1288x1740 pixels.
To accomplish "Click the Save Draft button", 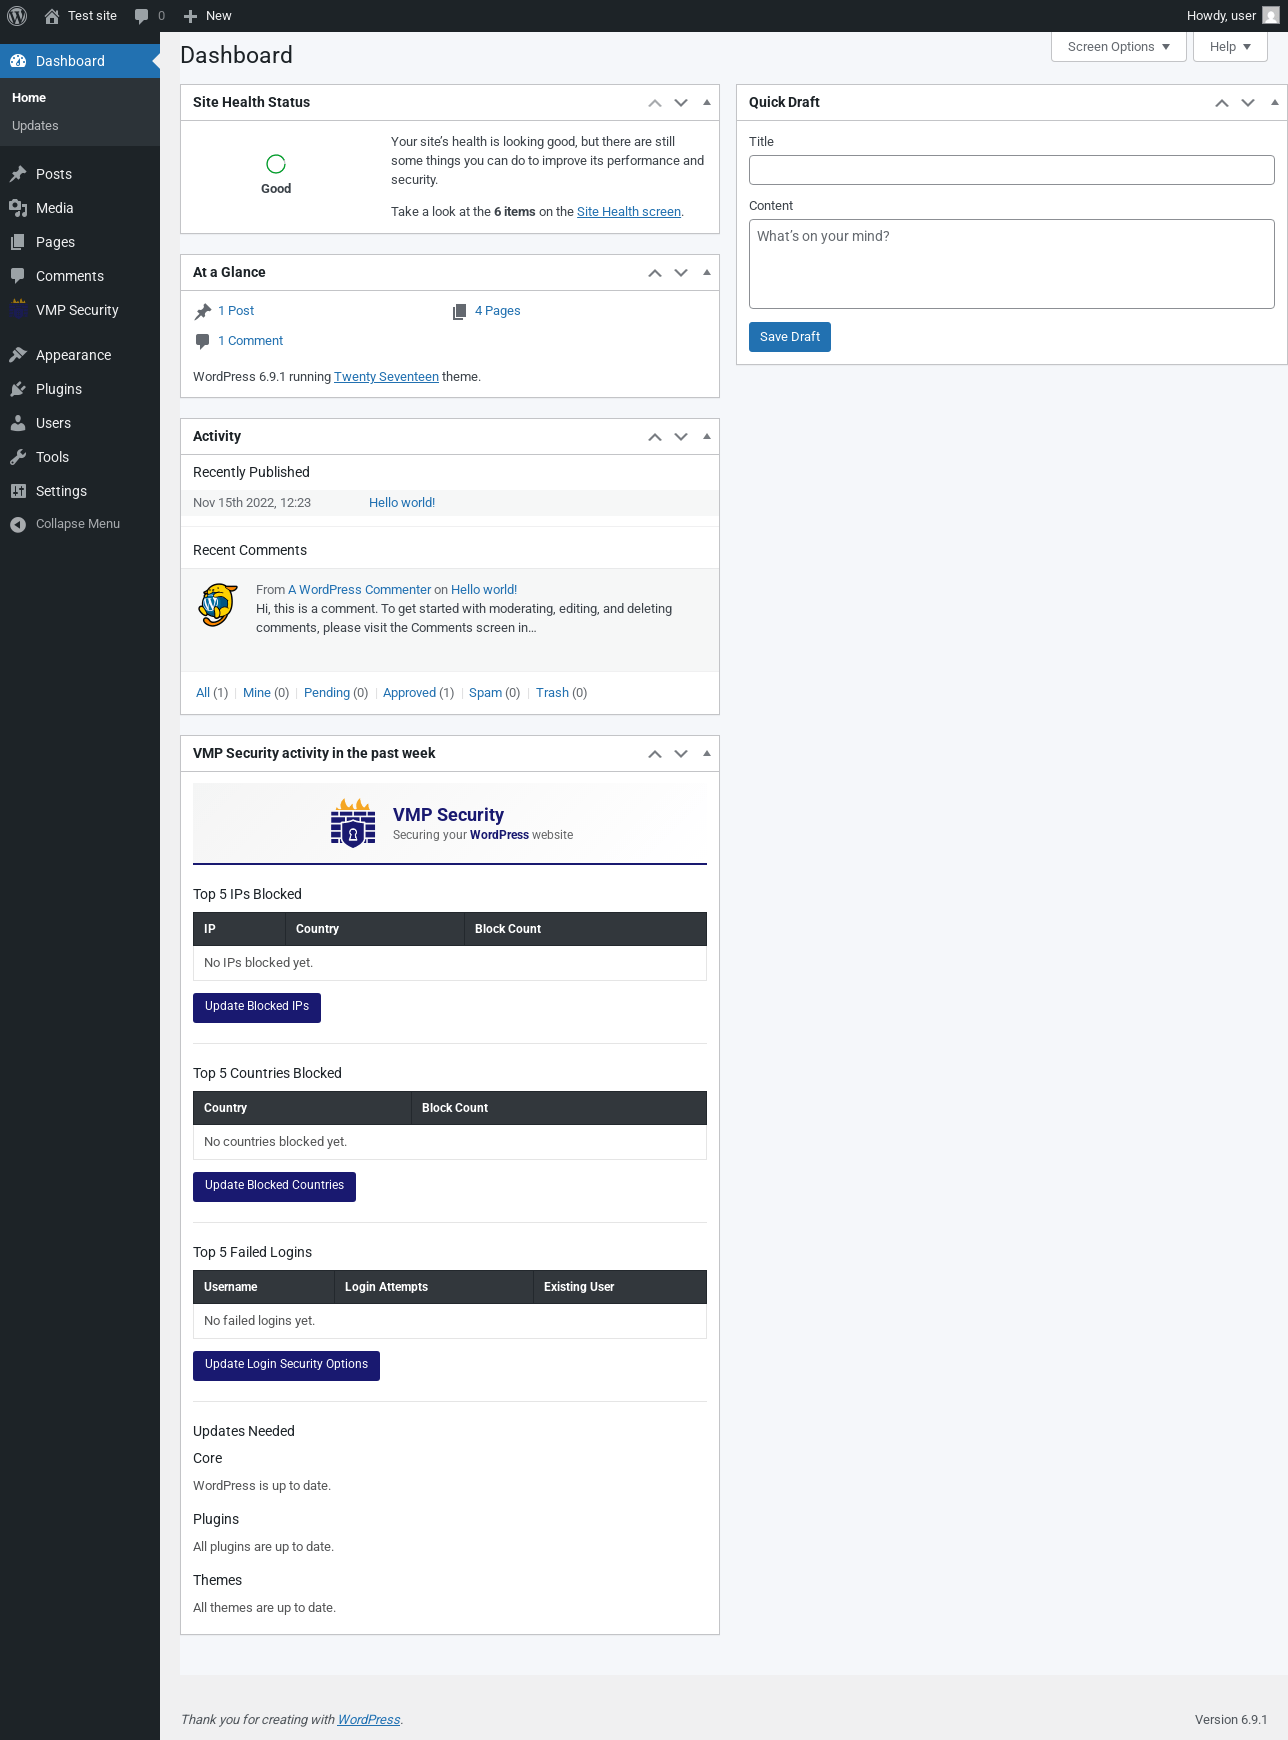I will [x=790, y=337].
